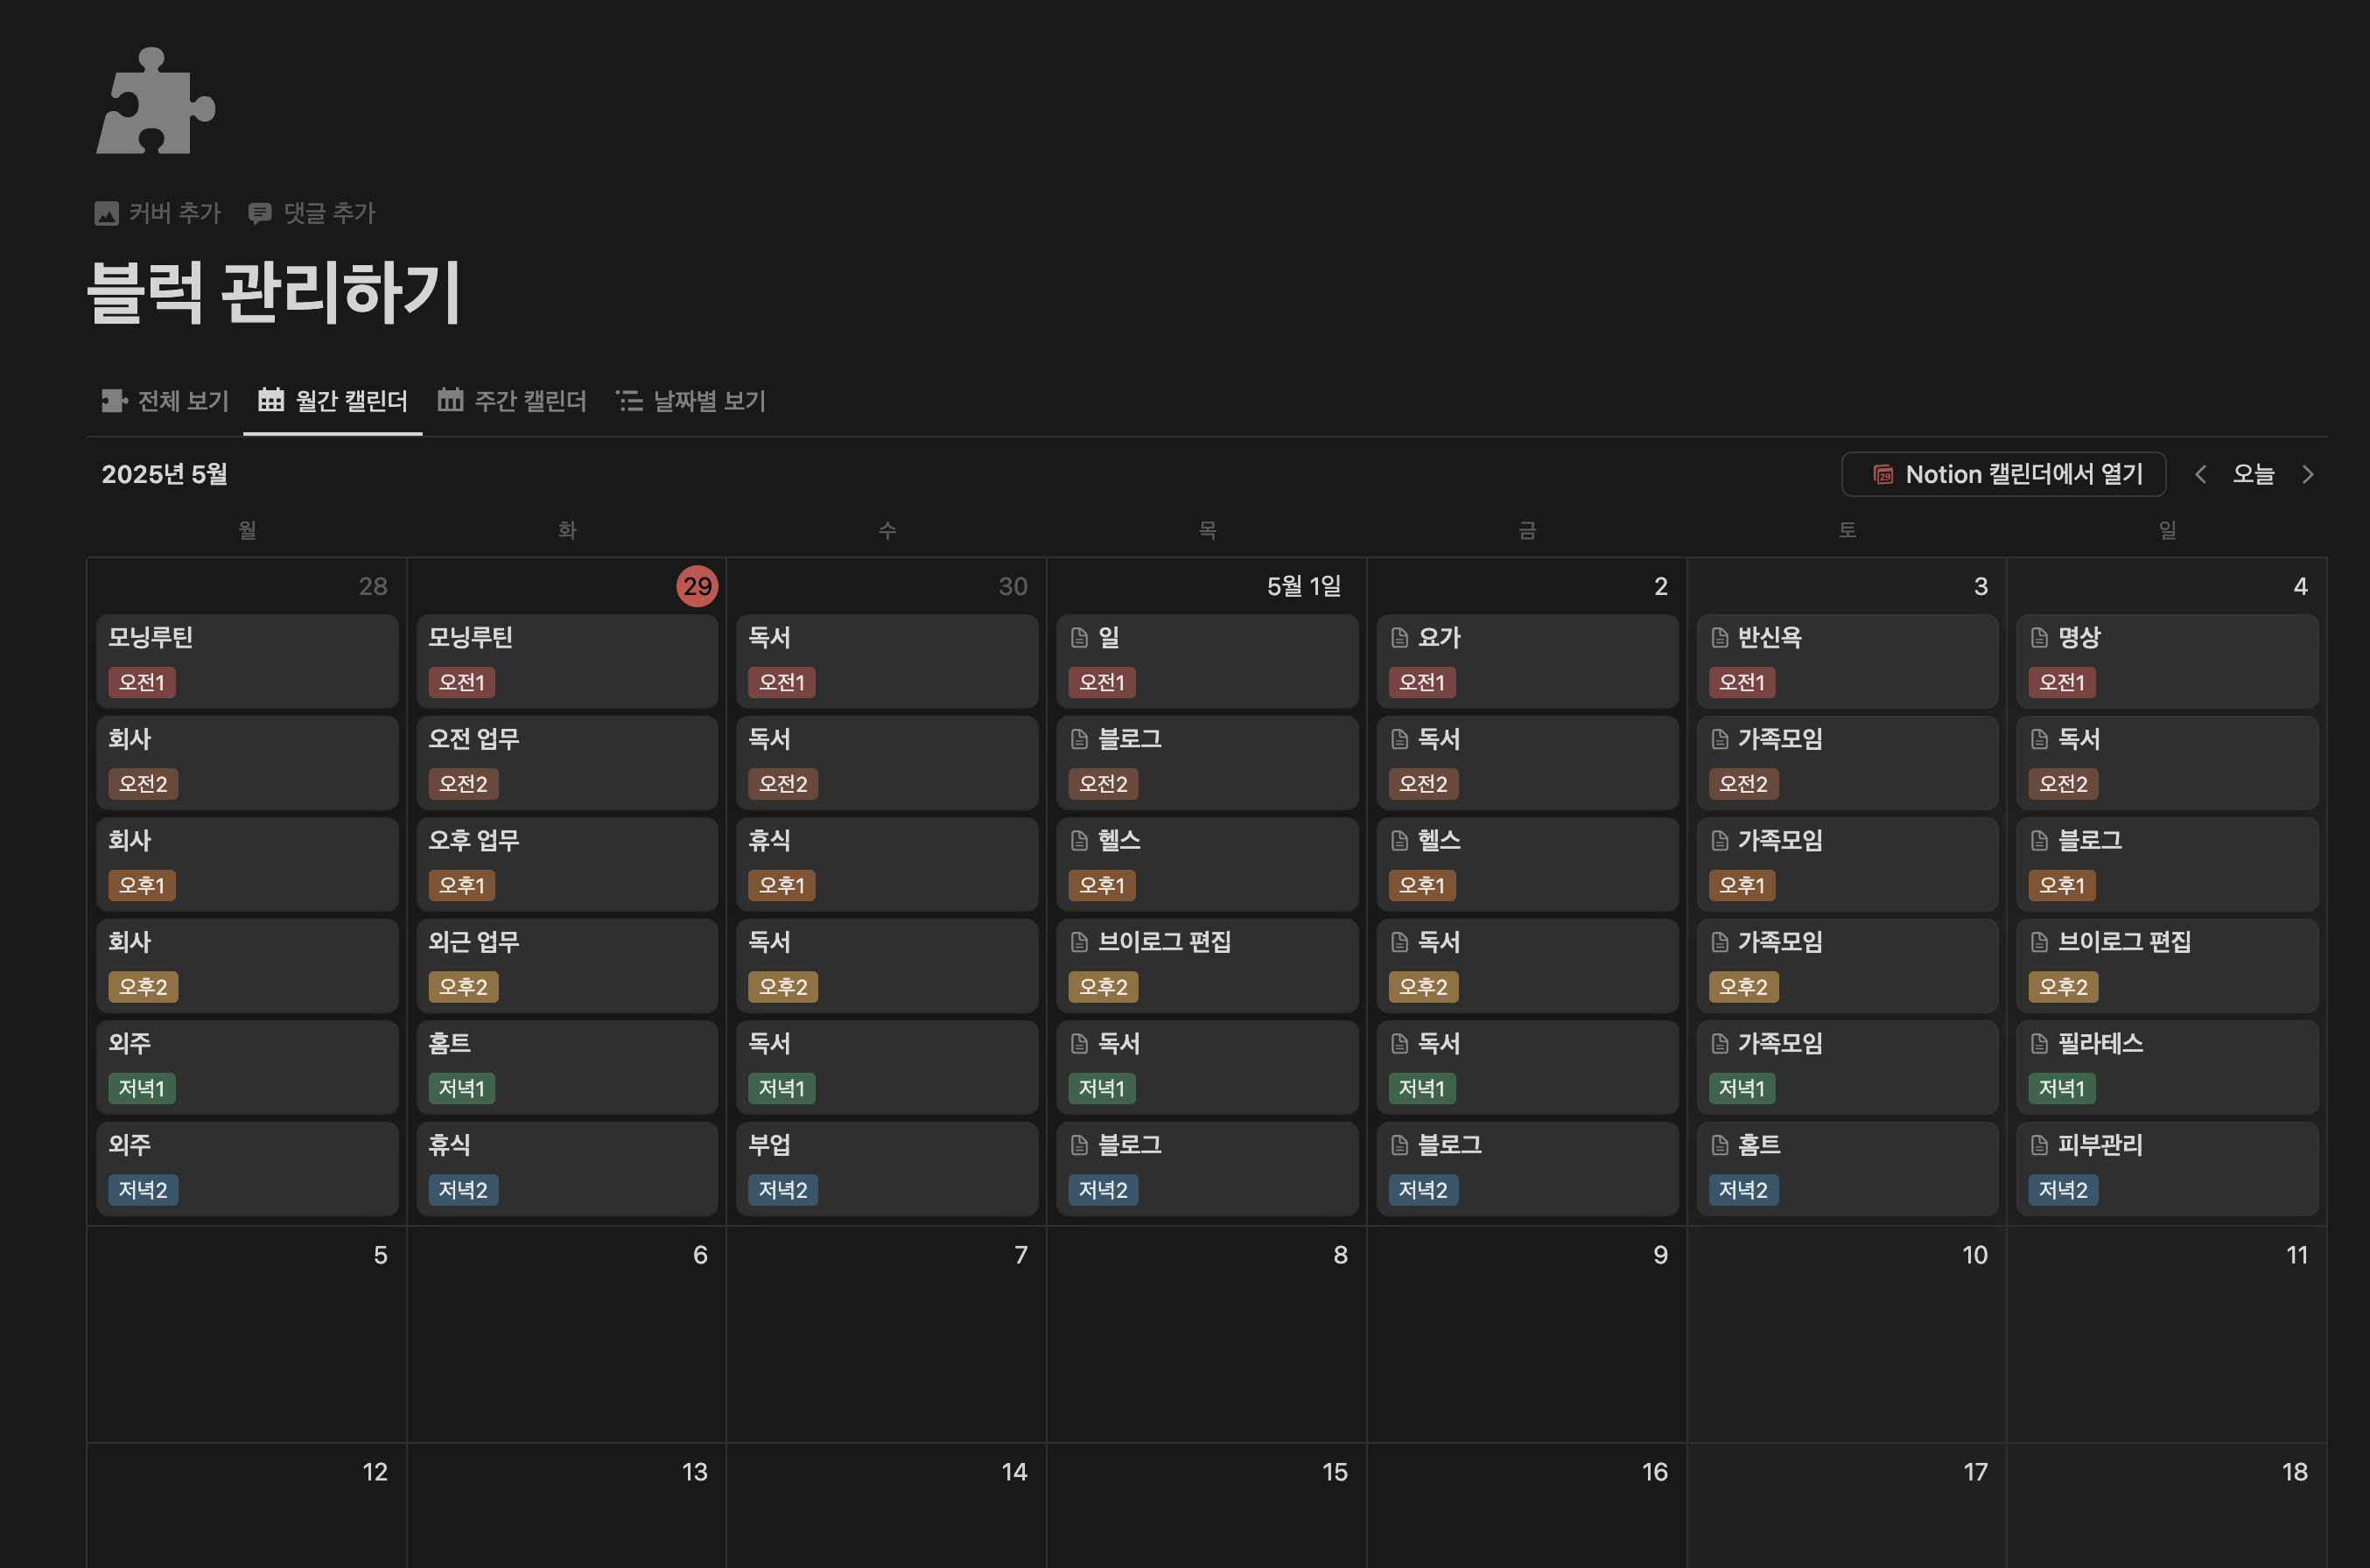Open 블로그 card tagged 오후1 on May 4

pyautogui.click(x=2167, y=864)
